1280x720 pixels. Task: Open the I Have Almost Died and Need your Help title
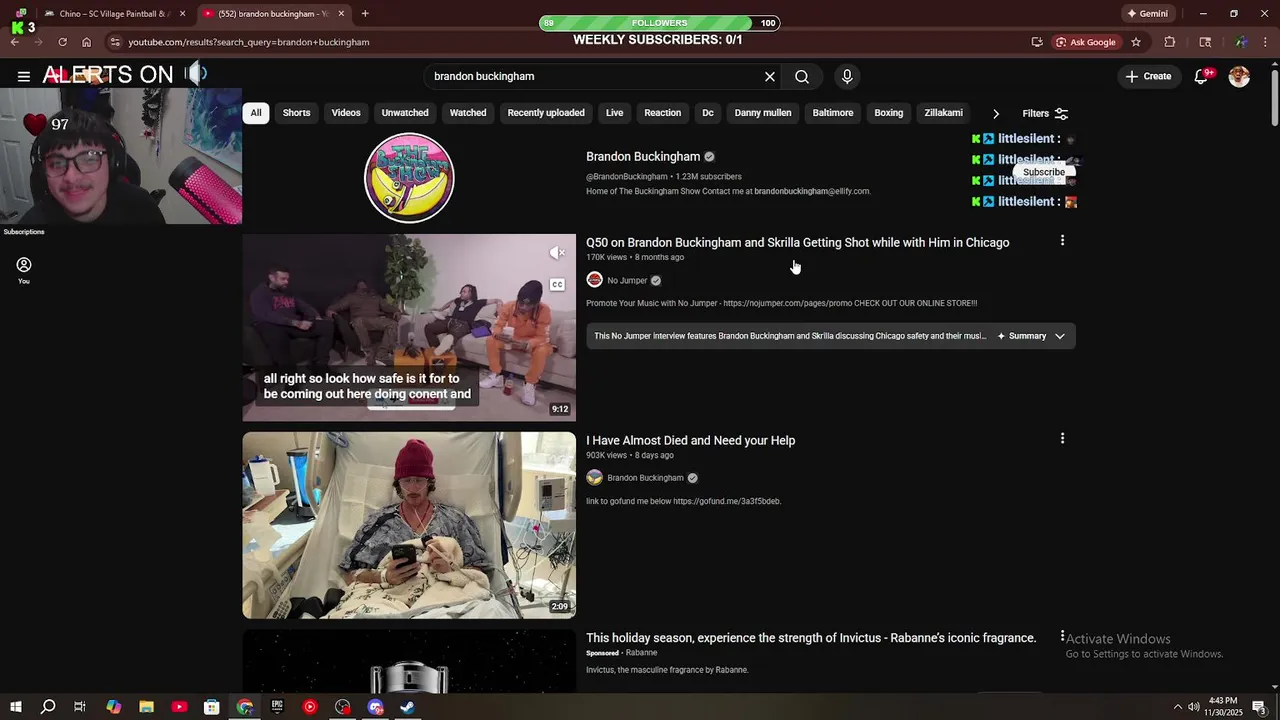click(690, 441)
